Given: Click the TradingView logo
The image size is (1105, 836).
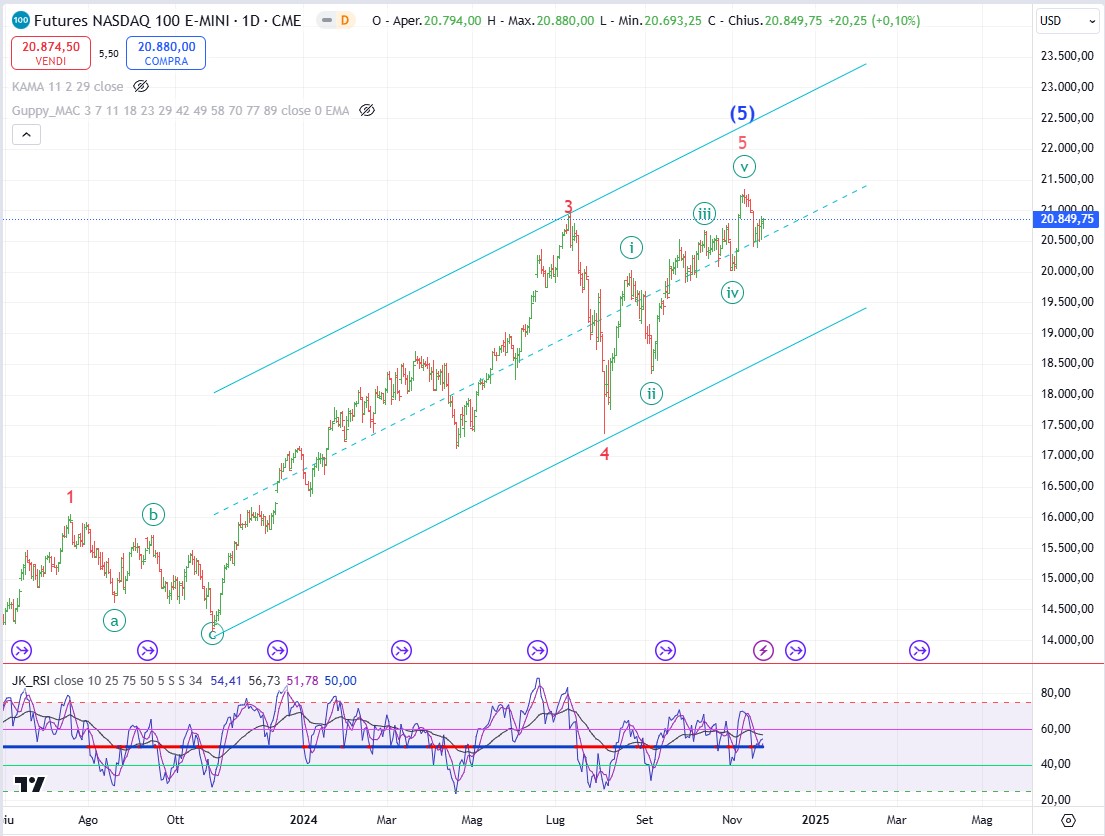Looking at the screenshot, I should pos(30,784).
